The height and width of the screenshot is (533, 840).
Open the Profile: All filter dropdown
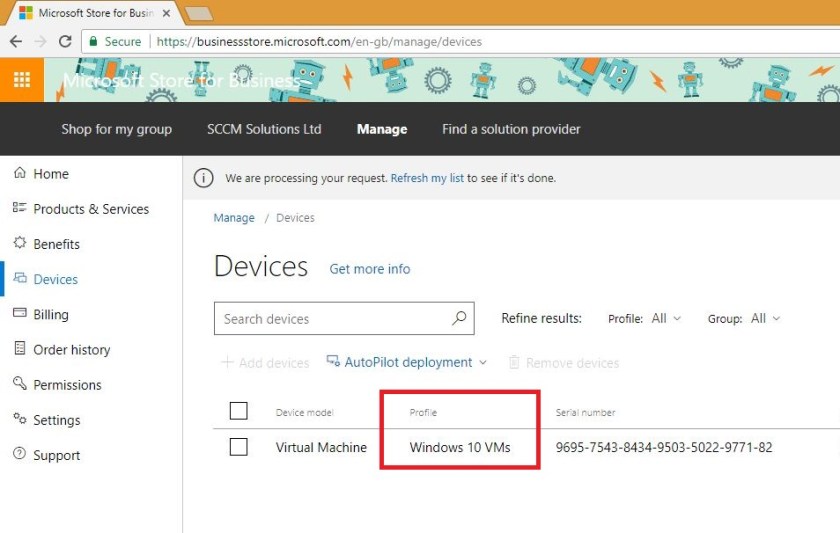[644, 319]
